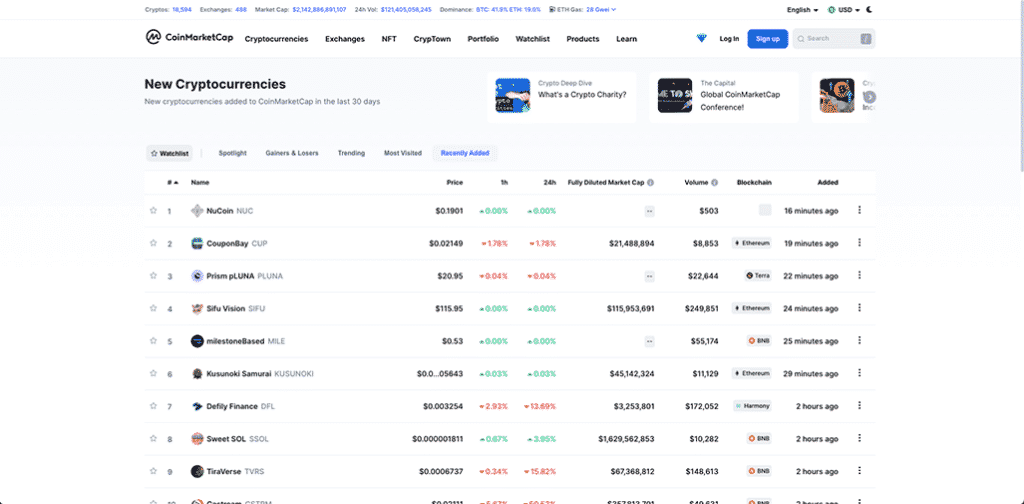
Task: Star NuCoin to add to watchlist
Action: click(153, 210)
